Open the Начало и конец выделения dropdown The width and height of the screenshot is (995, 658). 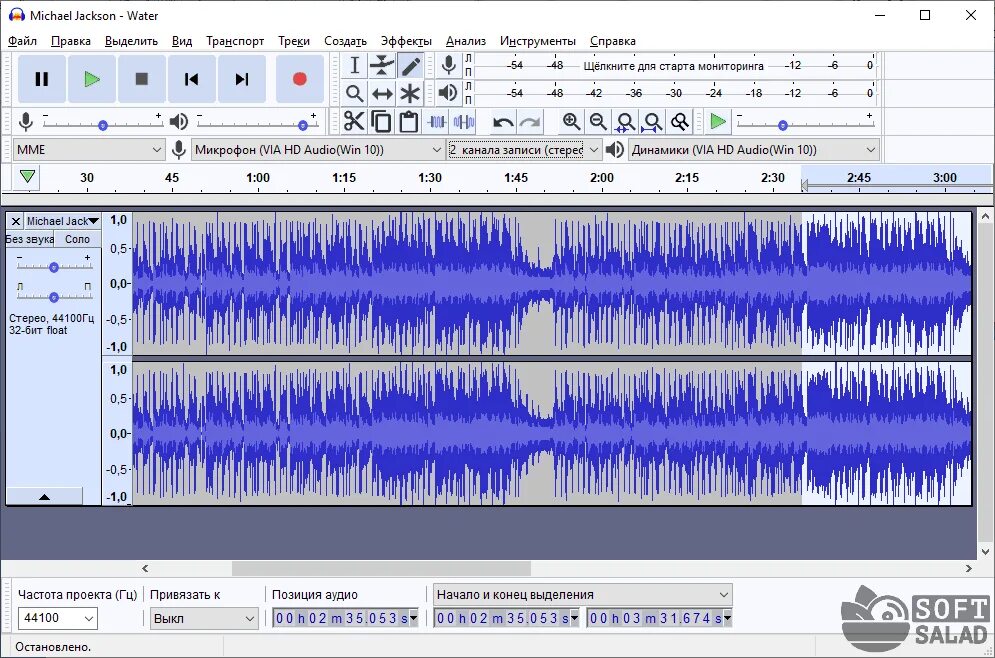click(583, 595)
